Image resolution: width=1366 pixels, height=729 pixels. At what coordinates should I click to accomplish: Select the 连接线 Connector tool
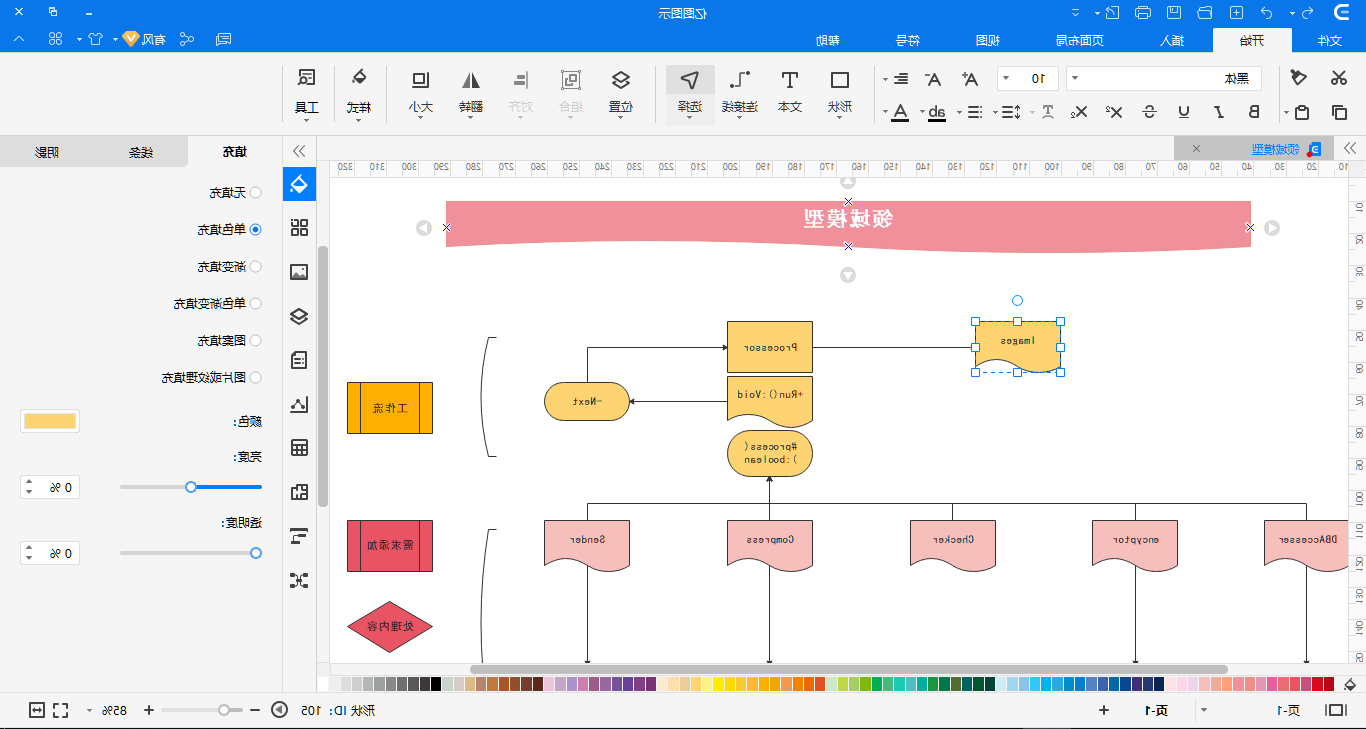pyautogui.click(x=740, y=93)
